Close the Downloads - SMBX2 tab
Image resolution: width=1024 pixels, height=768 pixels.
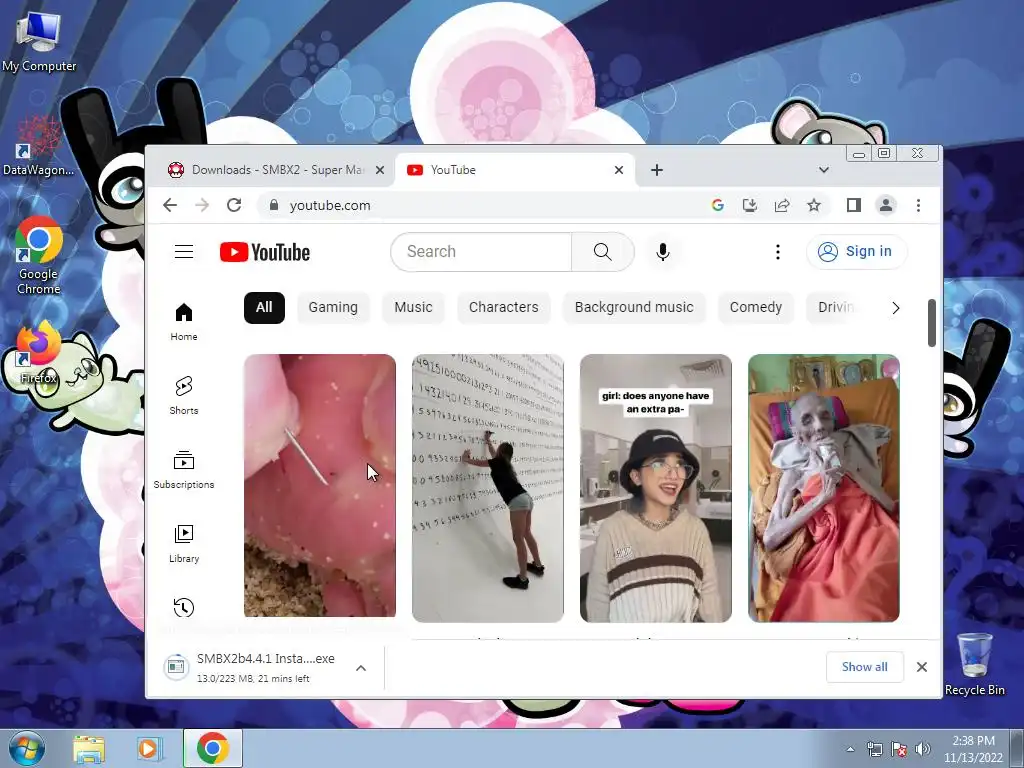[380, 170]
